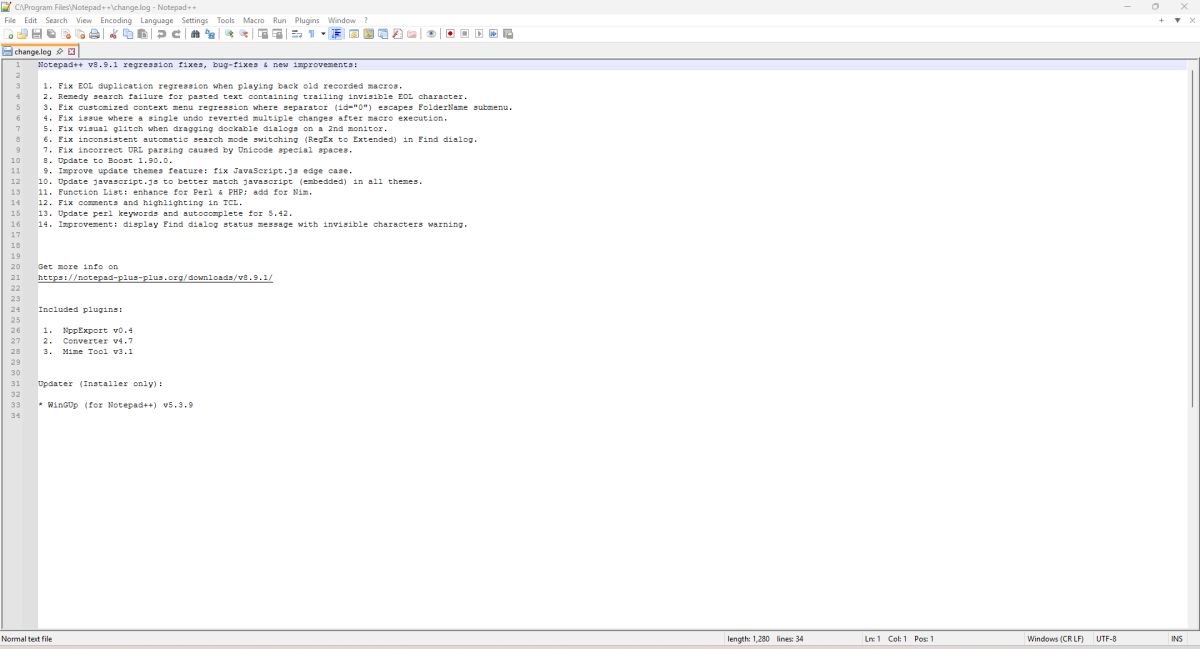Click the vertical scrollbar thumb

(1193, 238)
